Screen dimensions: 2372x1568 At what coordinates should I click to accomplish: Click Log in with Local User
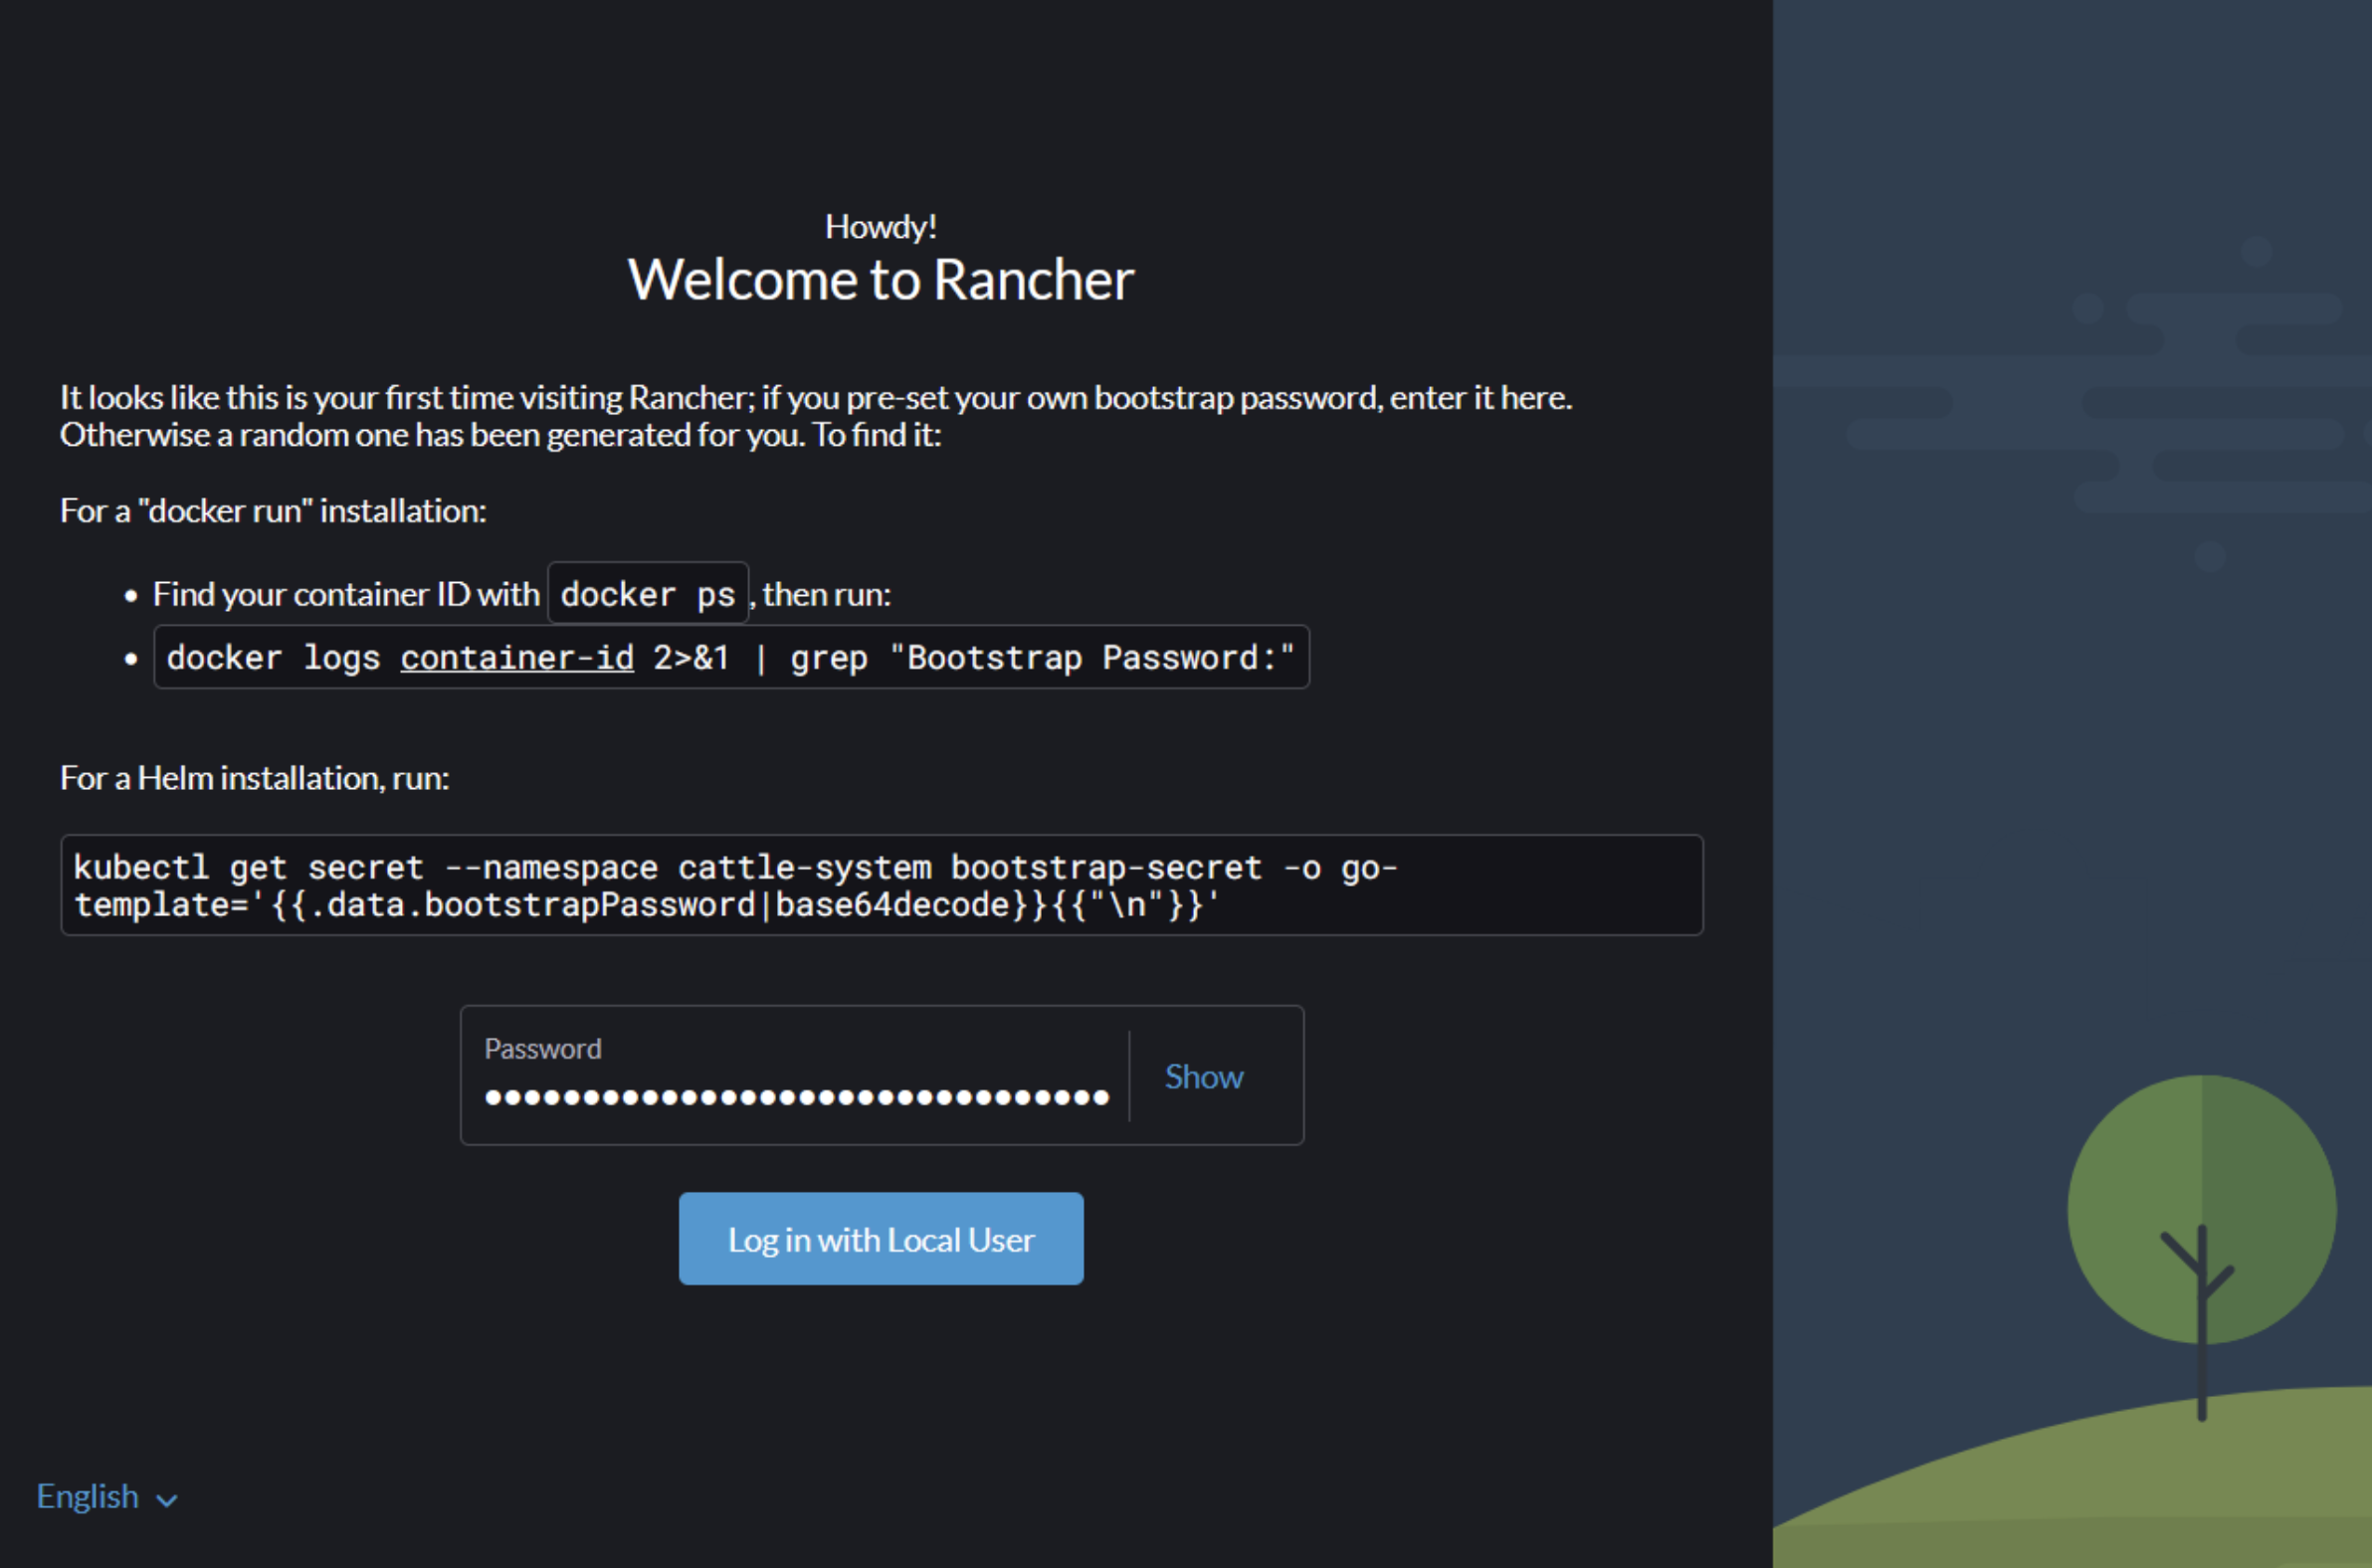880,1239
